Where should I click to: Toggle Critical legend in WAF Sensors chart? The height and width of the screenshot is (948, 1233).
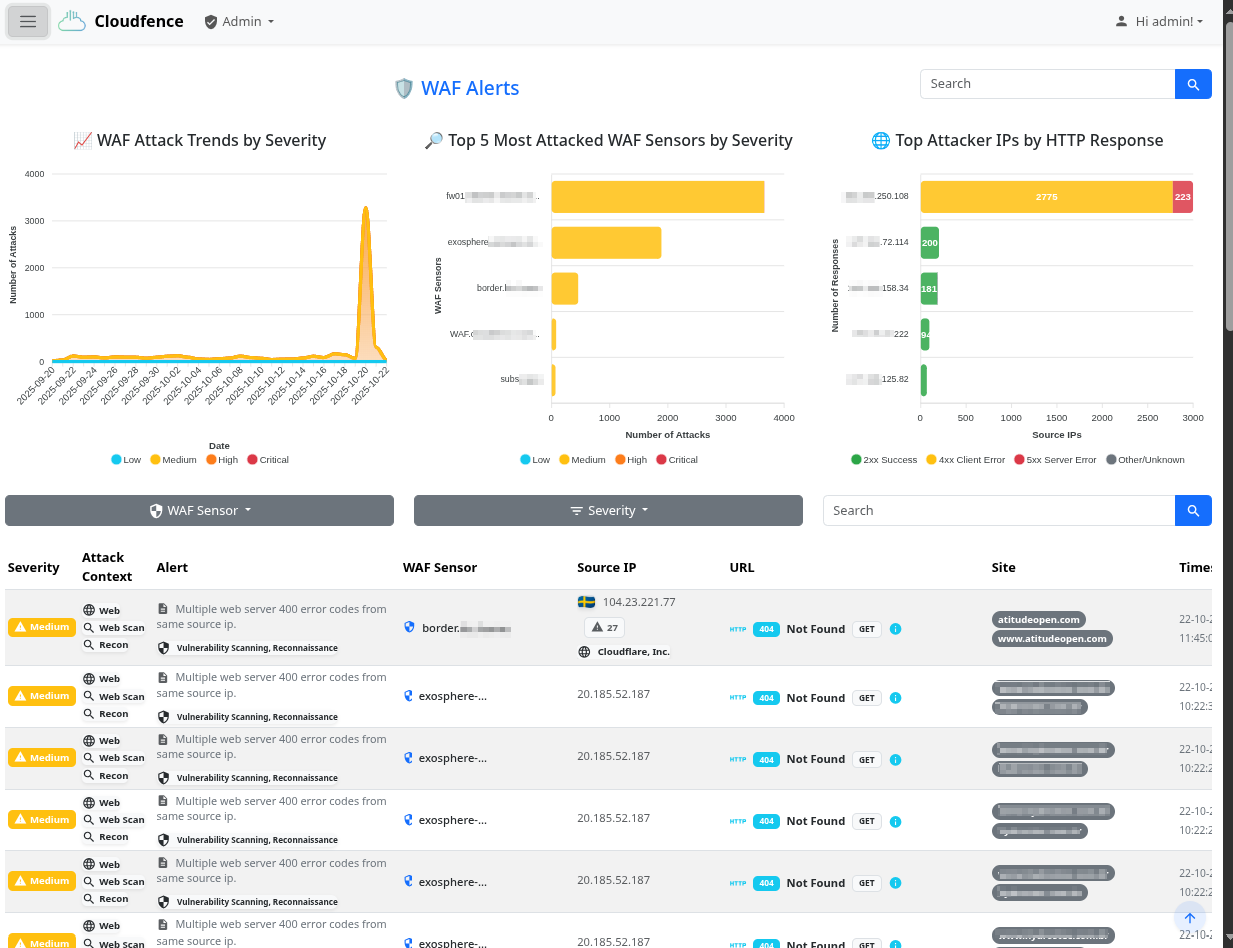676,460
